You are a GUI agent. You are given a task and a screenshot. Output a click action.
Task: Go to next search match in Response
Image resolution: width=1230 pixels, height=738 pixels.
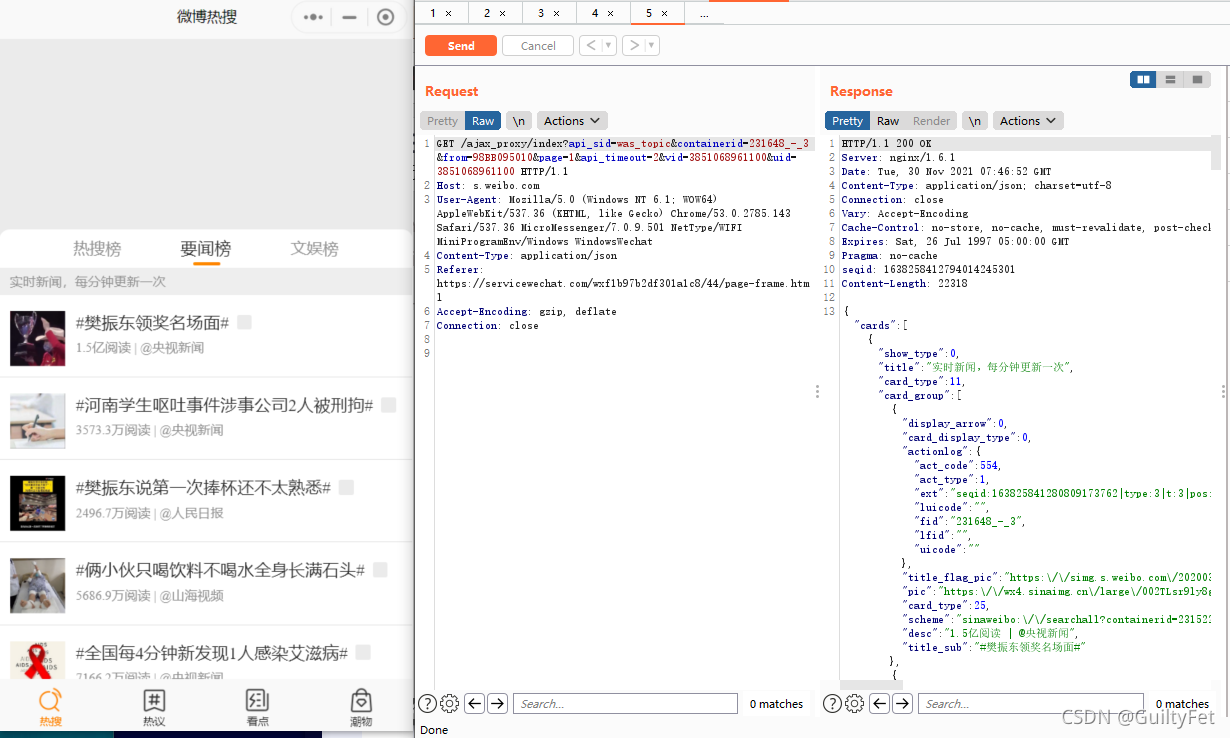pos(902,704)
